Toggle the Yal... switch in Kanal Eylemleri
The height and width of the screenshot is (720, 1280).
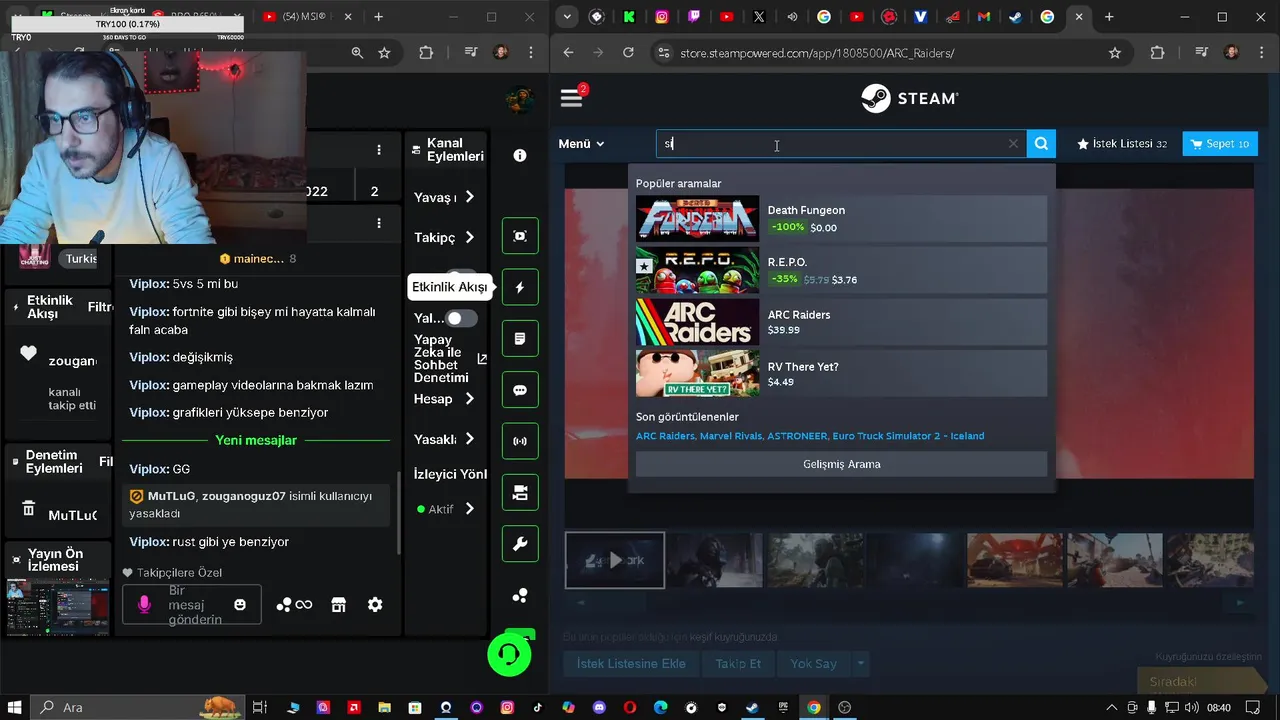(x=460, y=318)
